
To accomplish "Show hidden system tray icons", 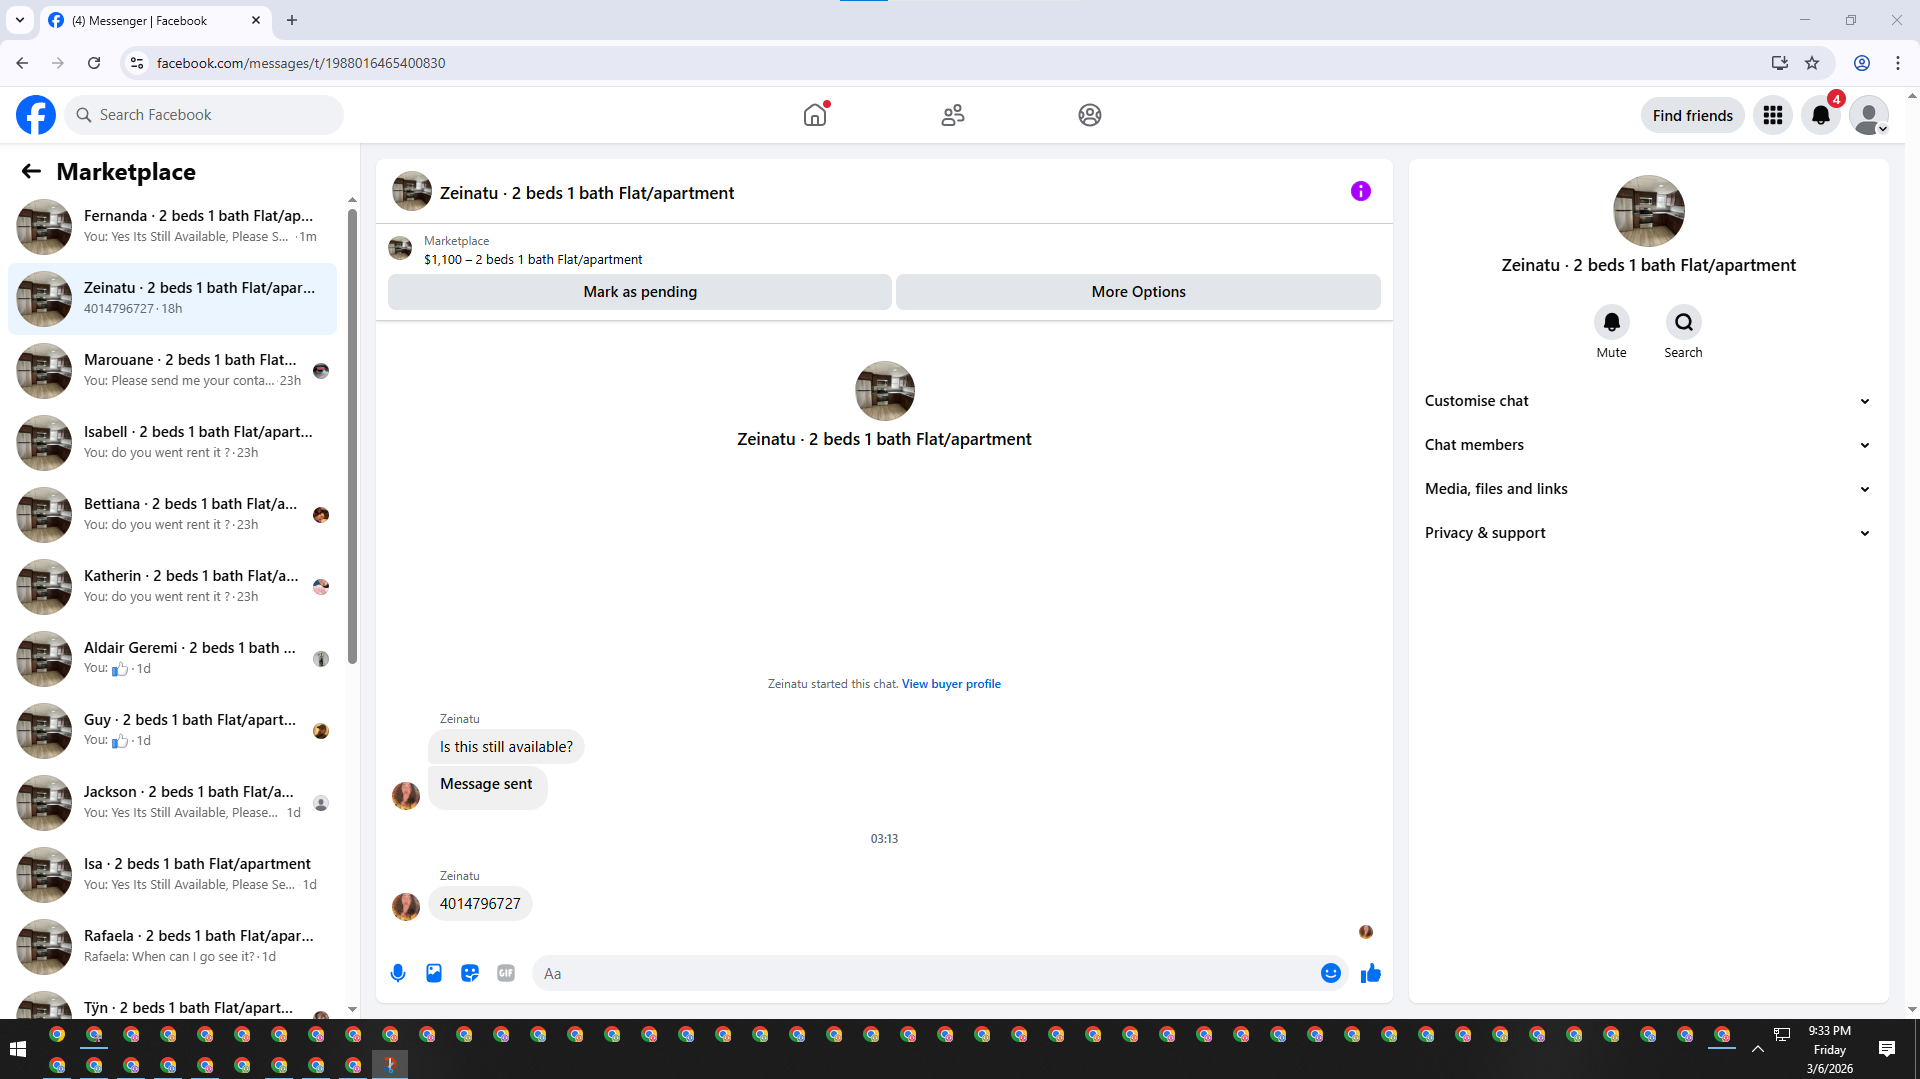I will 1757,1049.
